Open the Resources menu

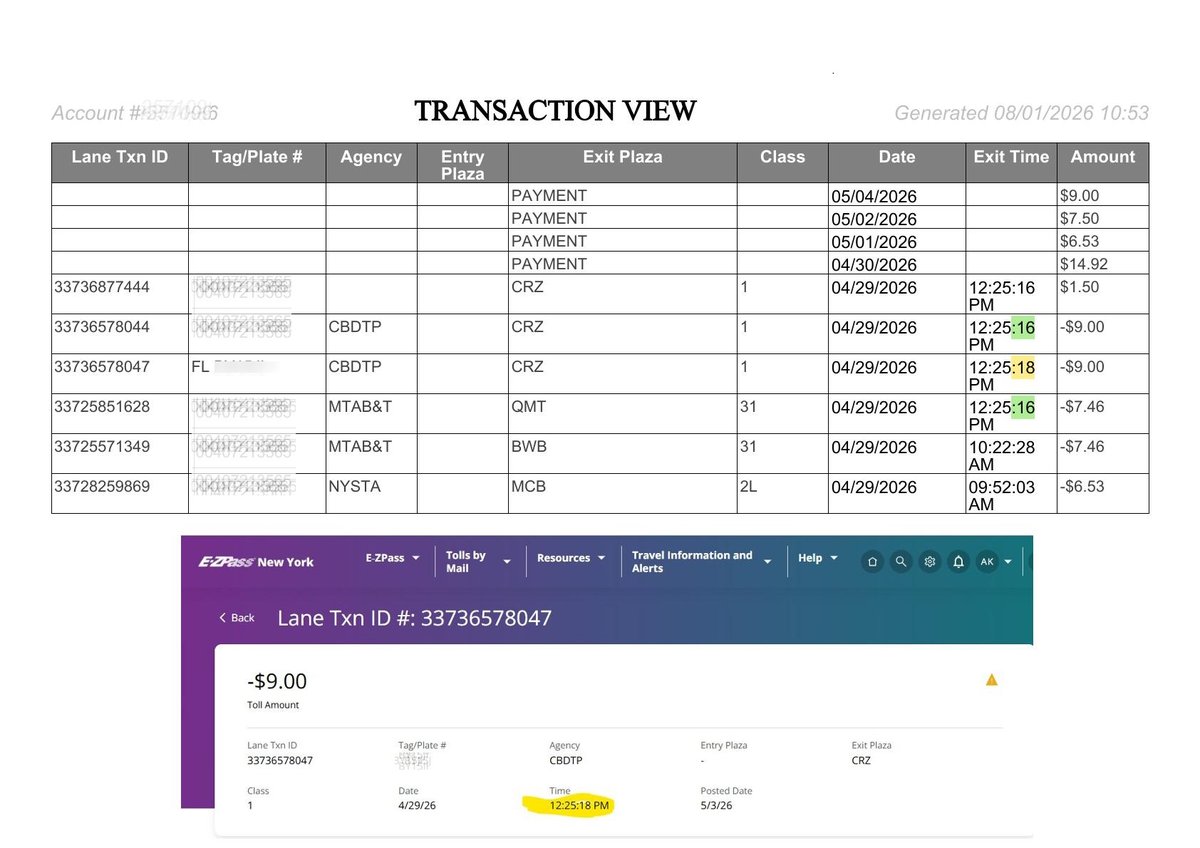click(x=571, y=558)
